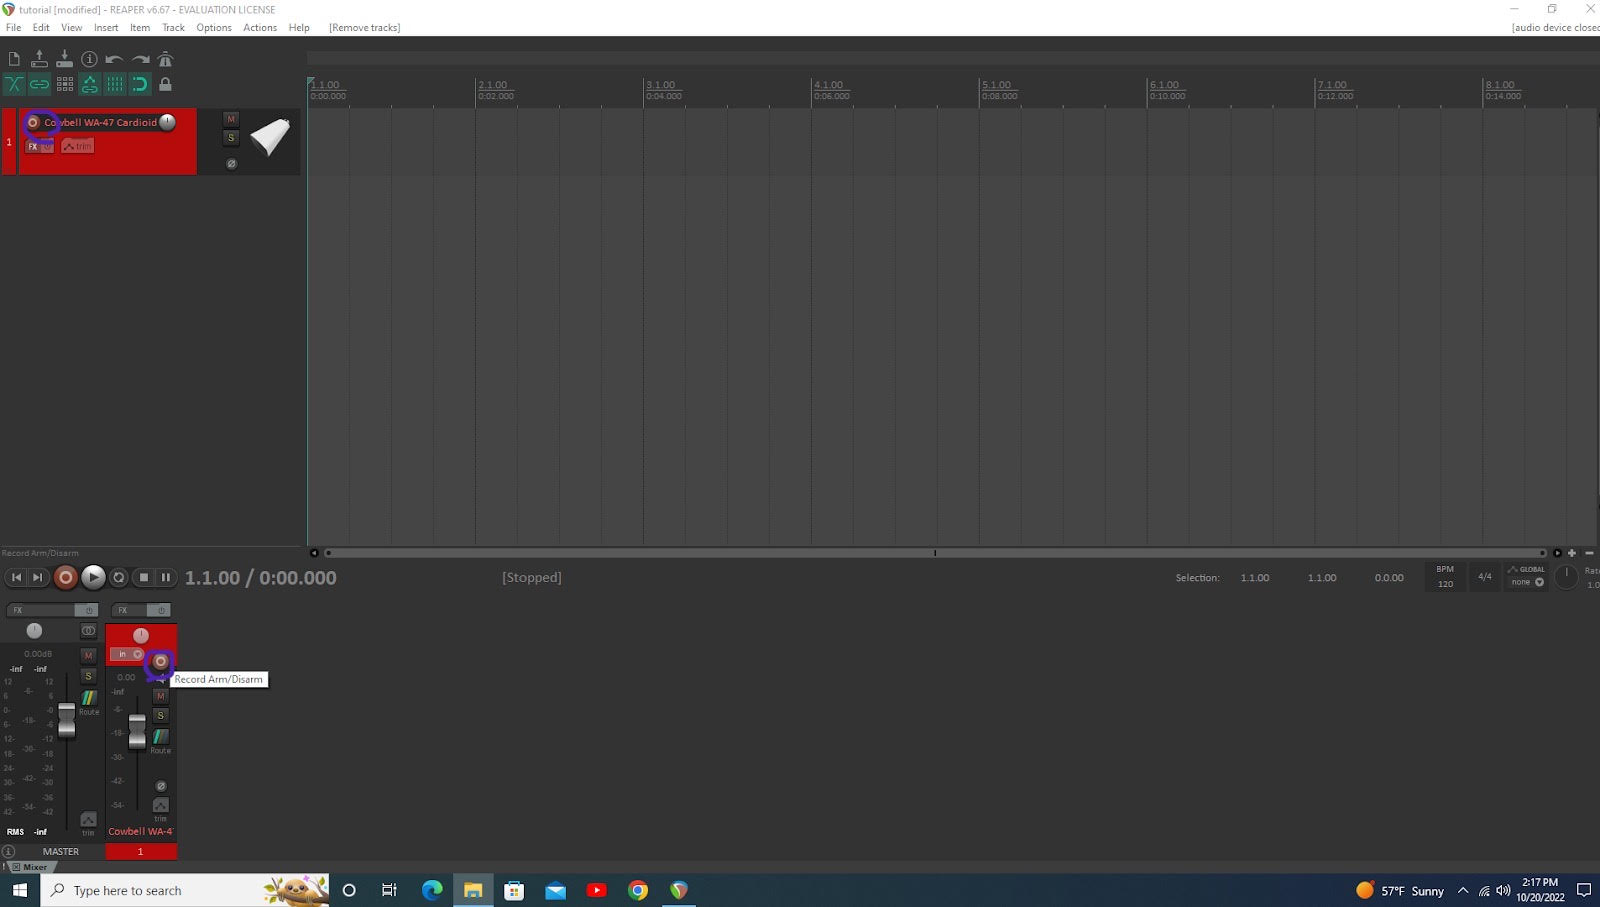Click the Redo arrow in toolbar

[x=140, y=59]
